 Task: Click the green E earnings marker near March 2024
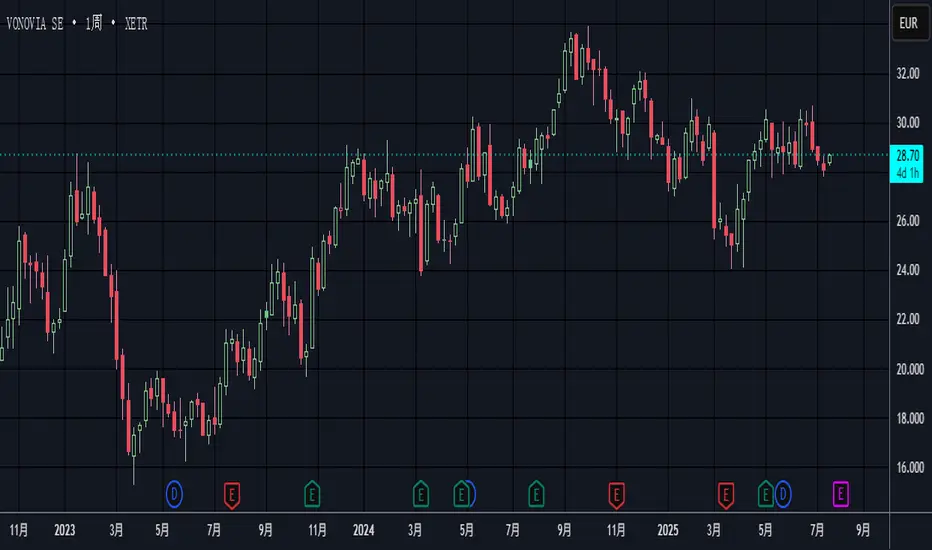(421, 492)
